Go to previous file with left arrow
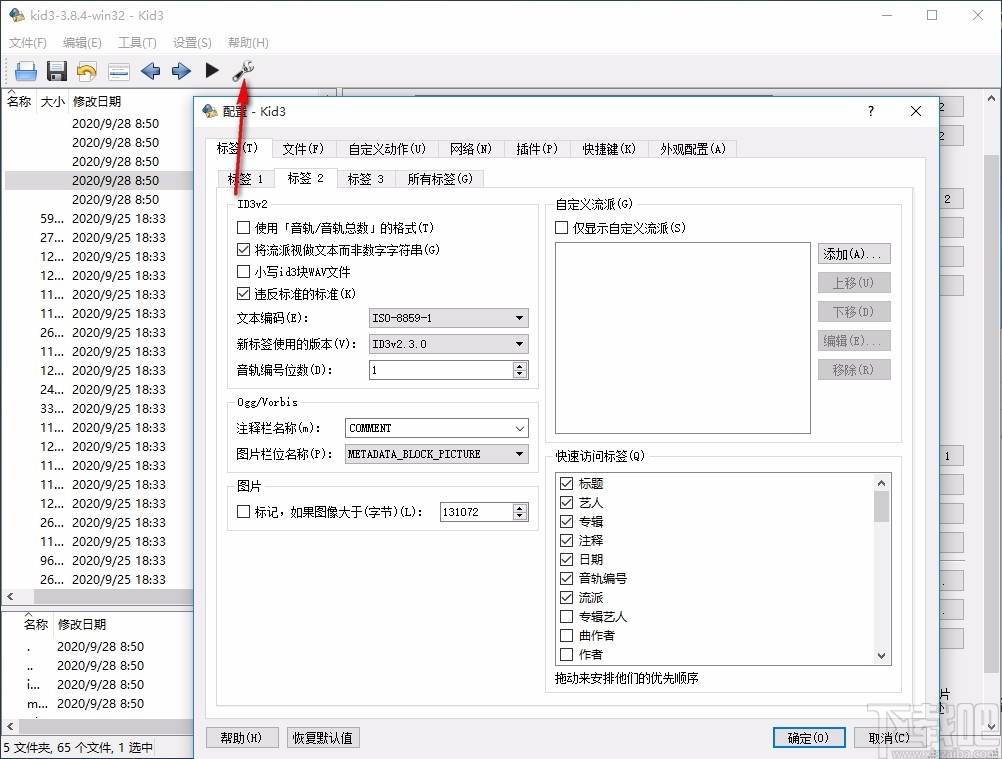This screenshot has width=1002, height=759. 151,71
